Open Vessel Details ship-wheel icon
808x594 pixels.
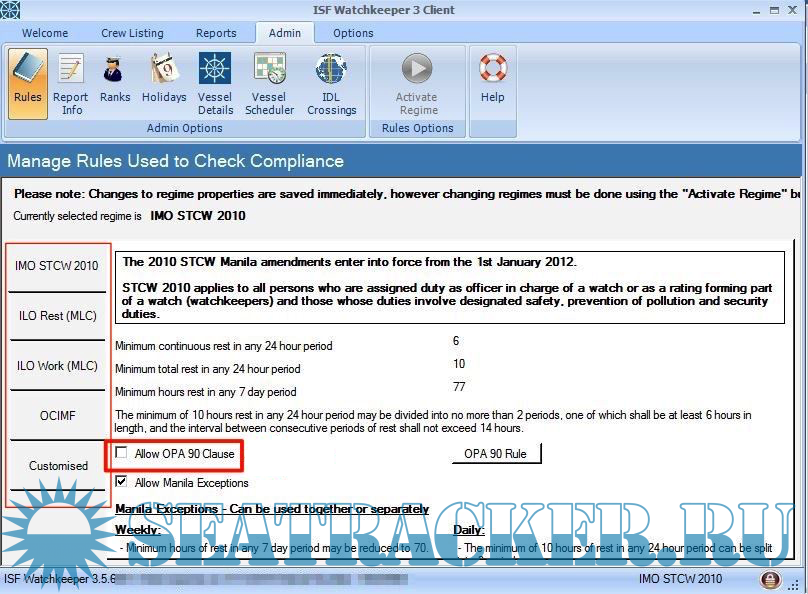(x=215, y=82)
